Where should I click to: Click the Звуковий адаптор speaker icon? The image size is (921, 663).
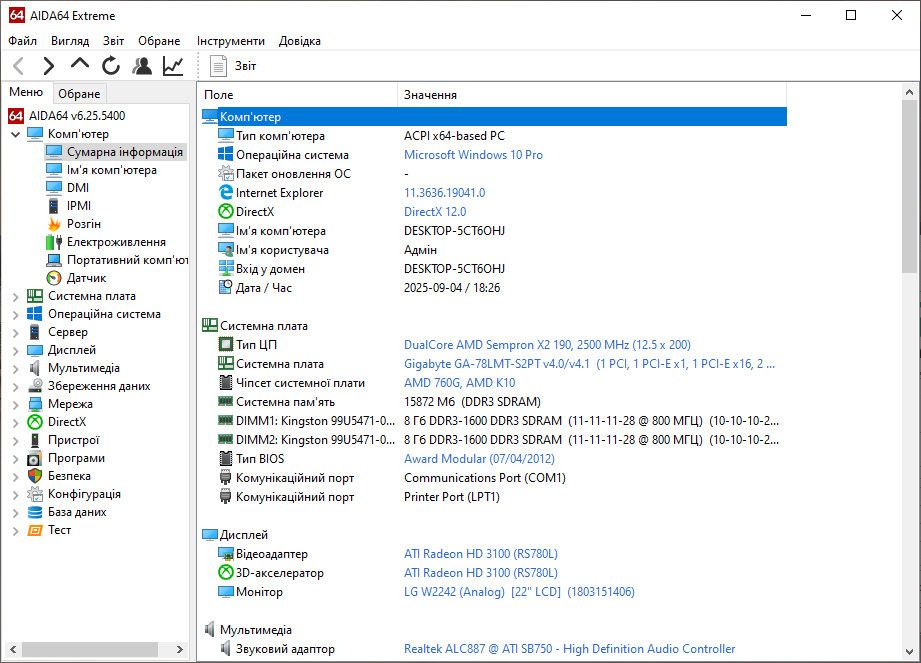(x=226, y=648)
